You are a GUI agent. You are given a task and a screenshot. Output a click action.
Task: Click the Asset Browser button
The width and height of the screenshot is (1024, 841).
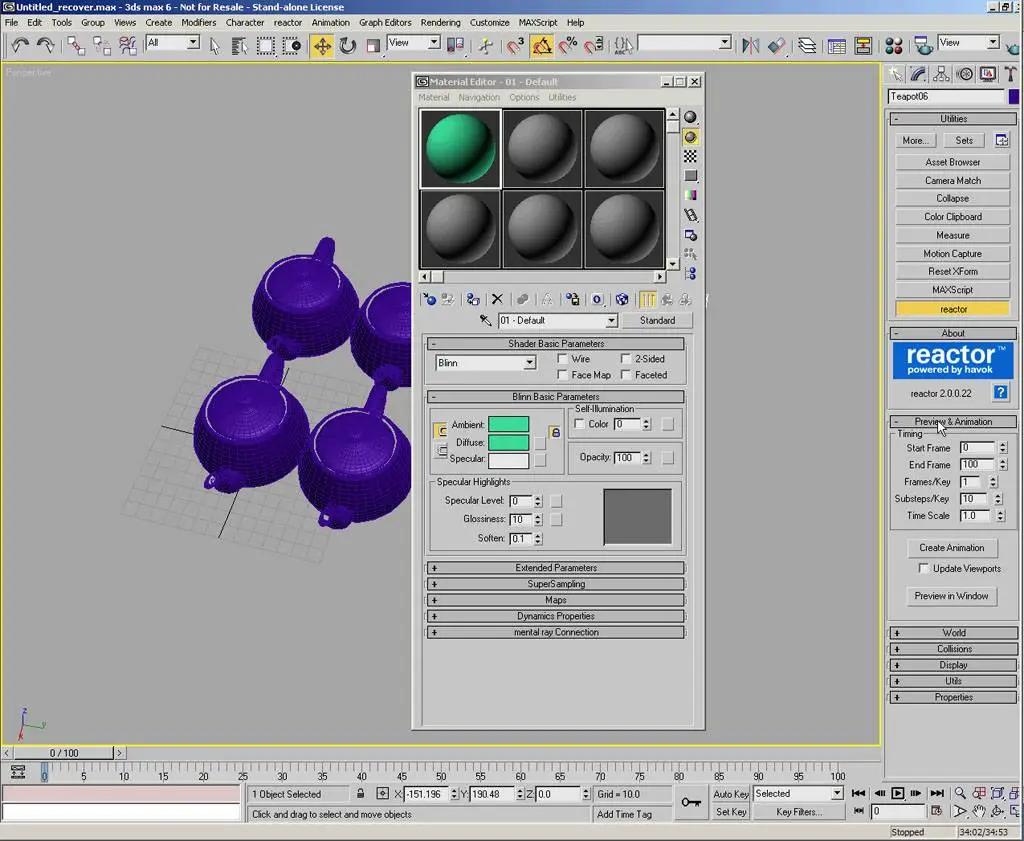[953, 162]
